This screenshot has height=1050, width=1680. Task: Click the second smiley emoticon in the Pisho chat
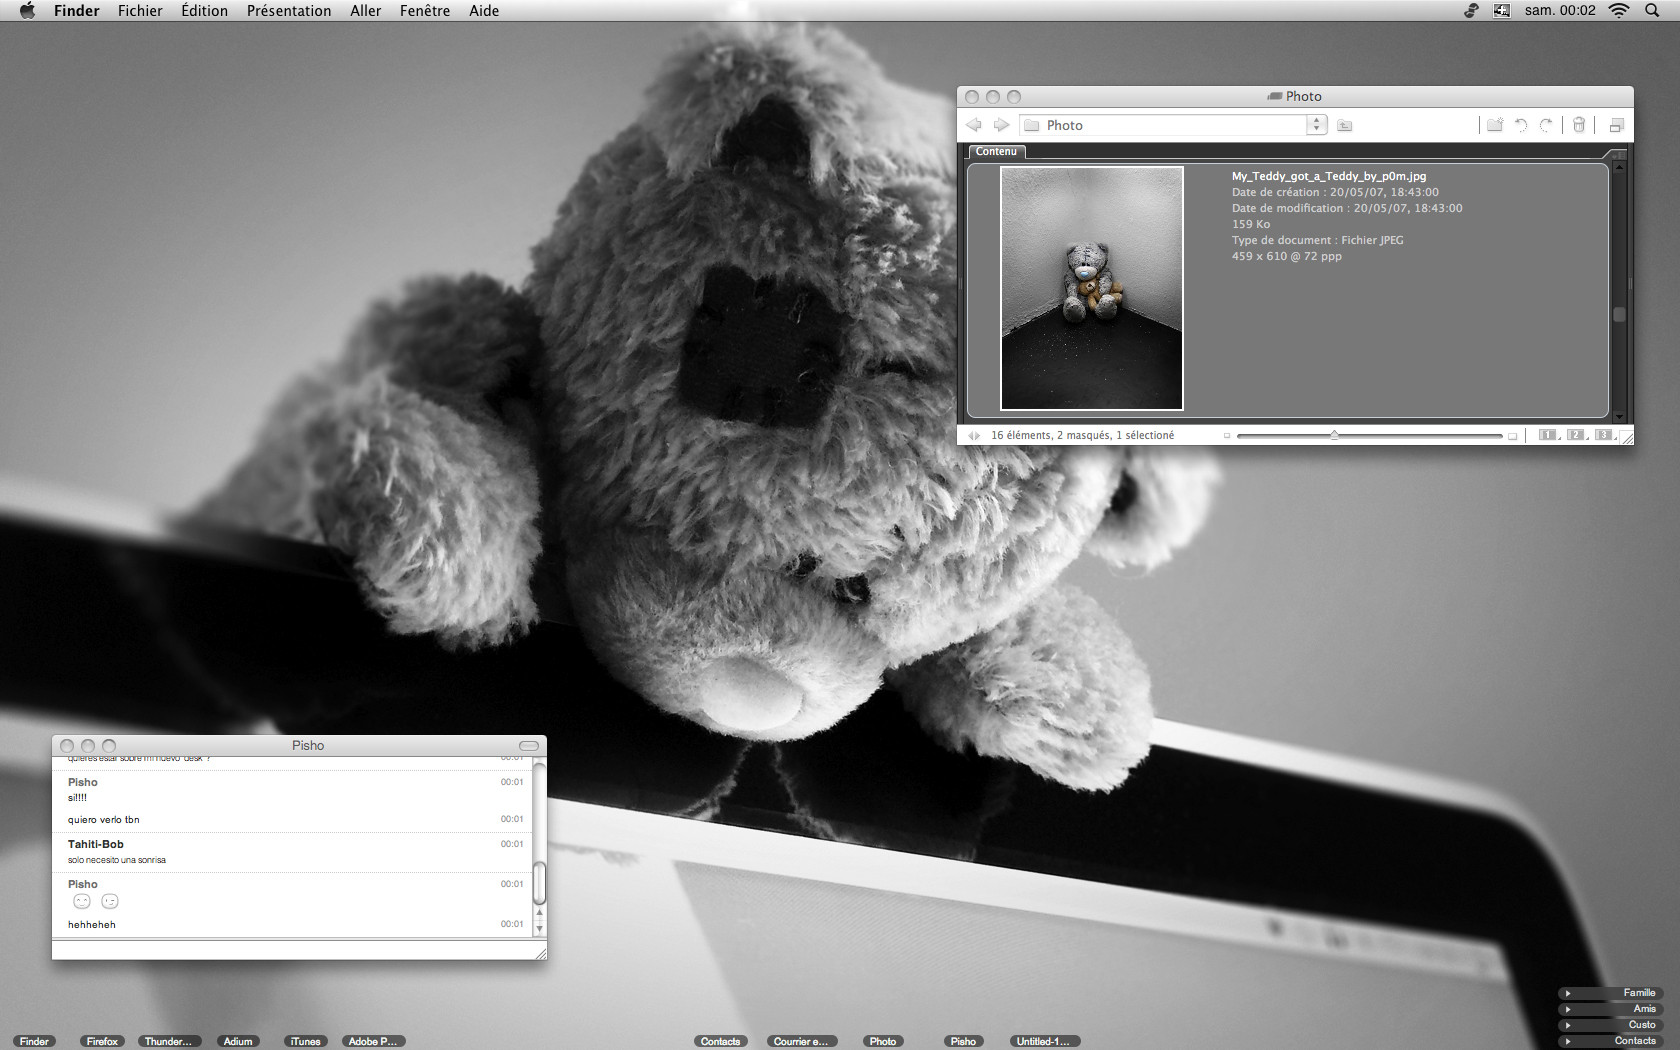pyautogui.click(x=110, y=901)
